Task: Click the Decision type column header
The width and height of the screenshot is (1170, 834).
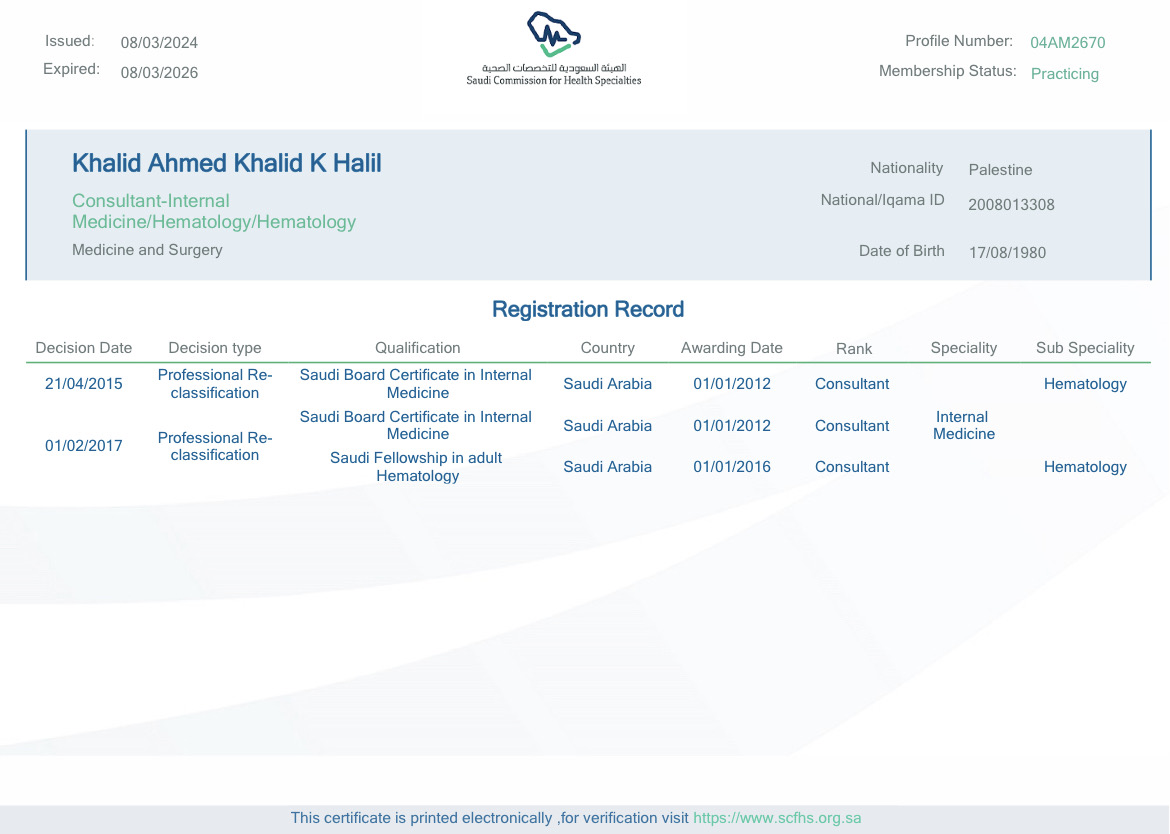Action: [x=215, y=348]
